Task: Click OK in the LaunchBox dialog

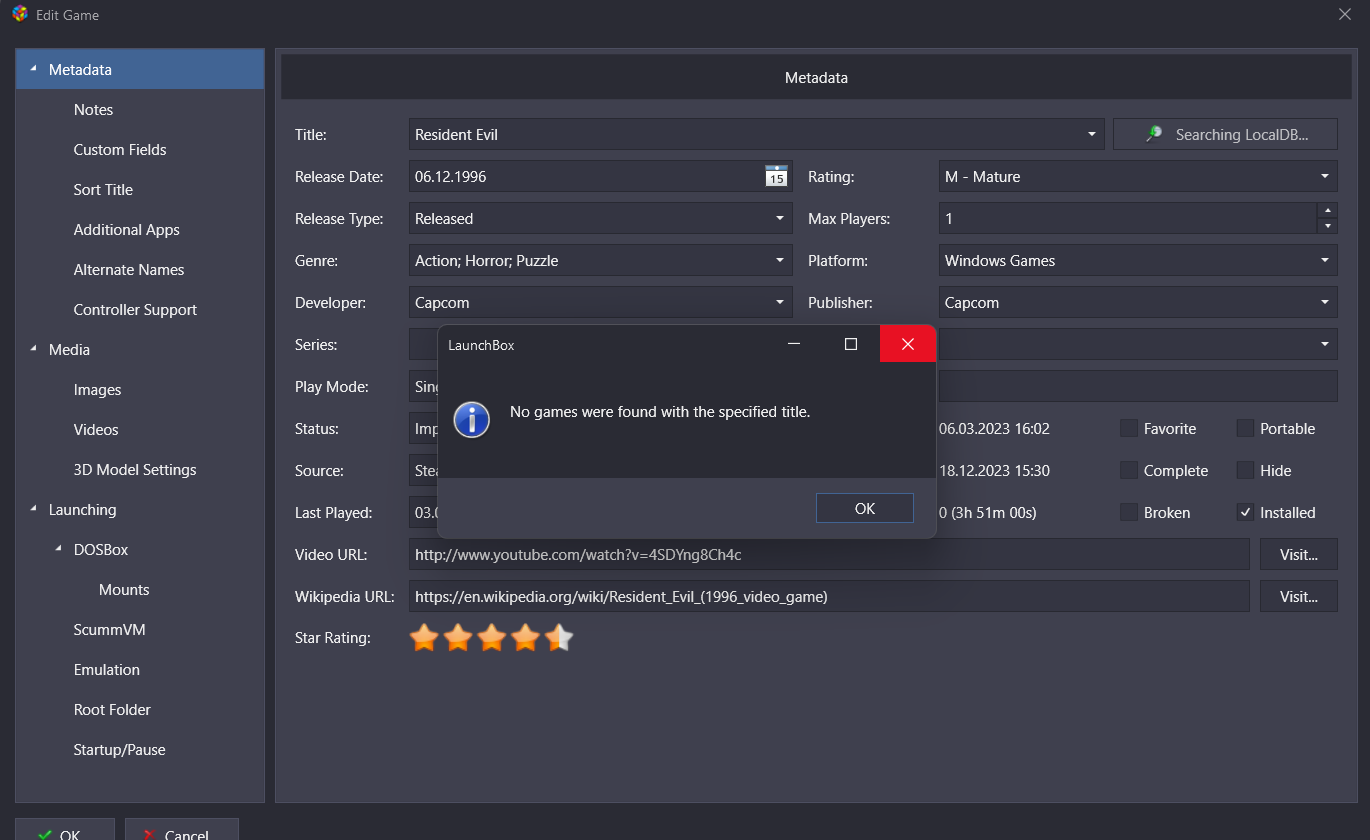Action: (865, 508)
